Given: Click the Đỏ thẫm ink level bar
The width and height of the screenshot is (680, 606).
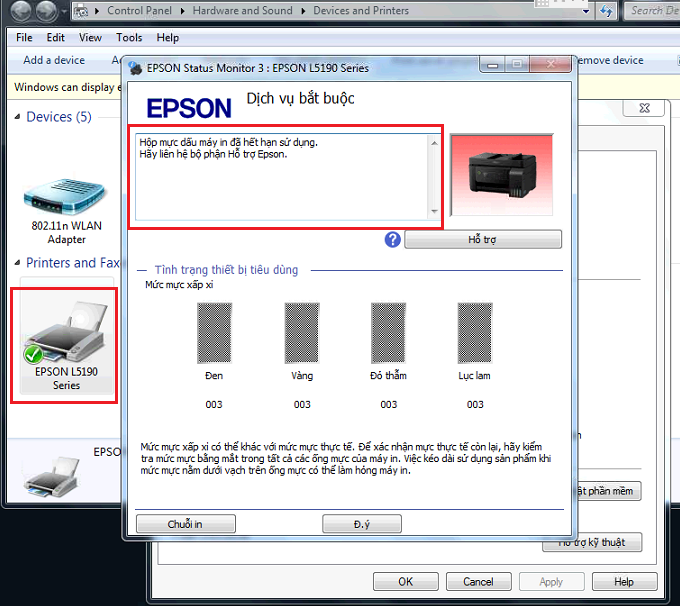Looking at the screenshot, I should tap(388, 333).
